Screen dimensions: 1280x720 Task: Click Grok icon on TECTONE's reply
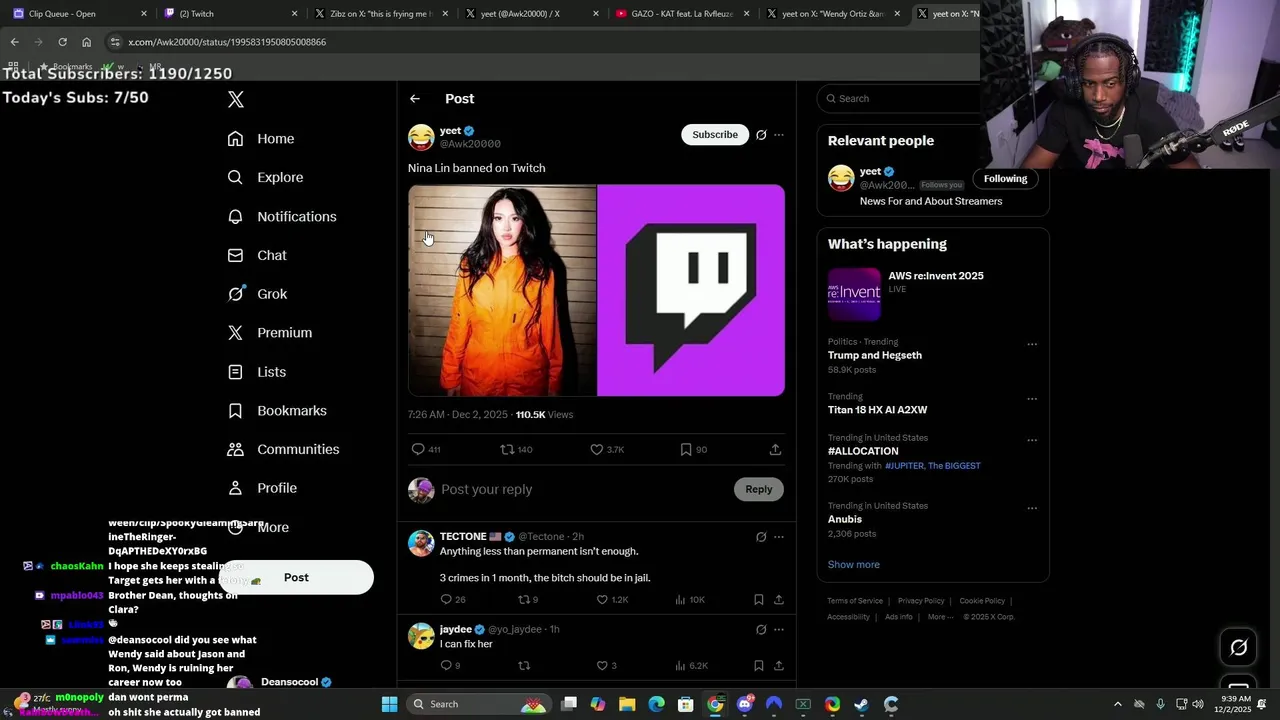[x=761, y=537]
